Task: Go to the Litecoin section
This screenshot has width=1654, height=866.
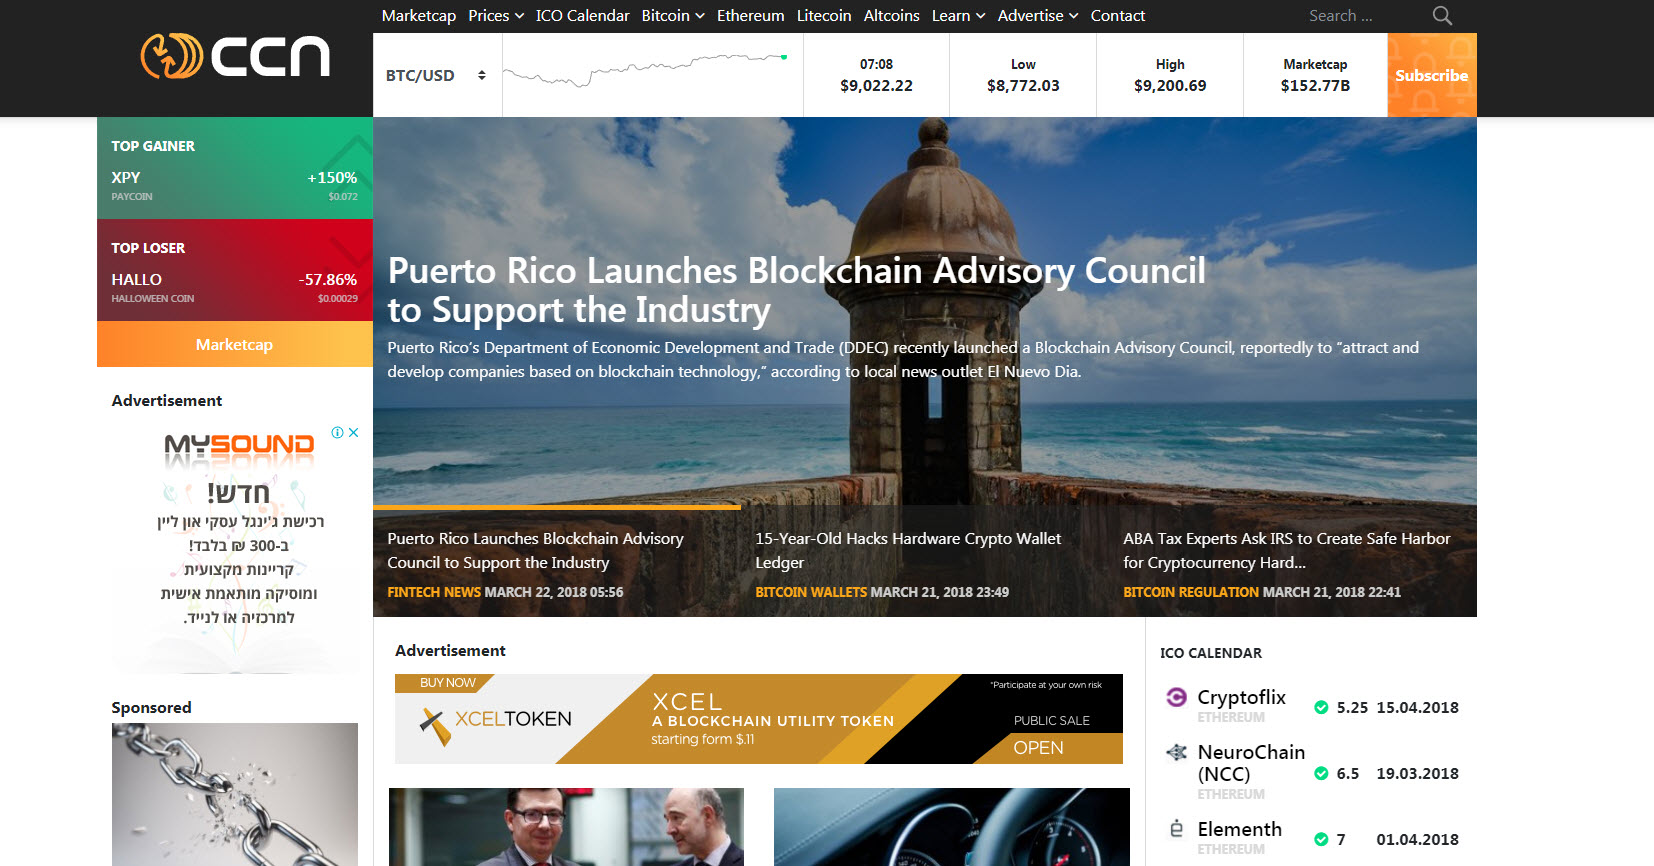Action: point(824,16)
